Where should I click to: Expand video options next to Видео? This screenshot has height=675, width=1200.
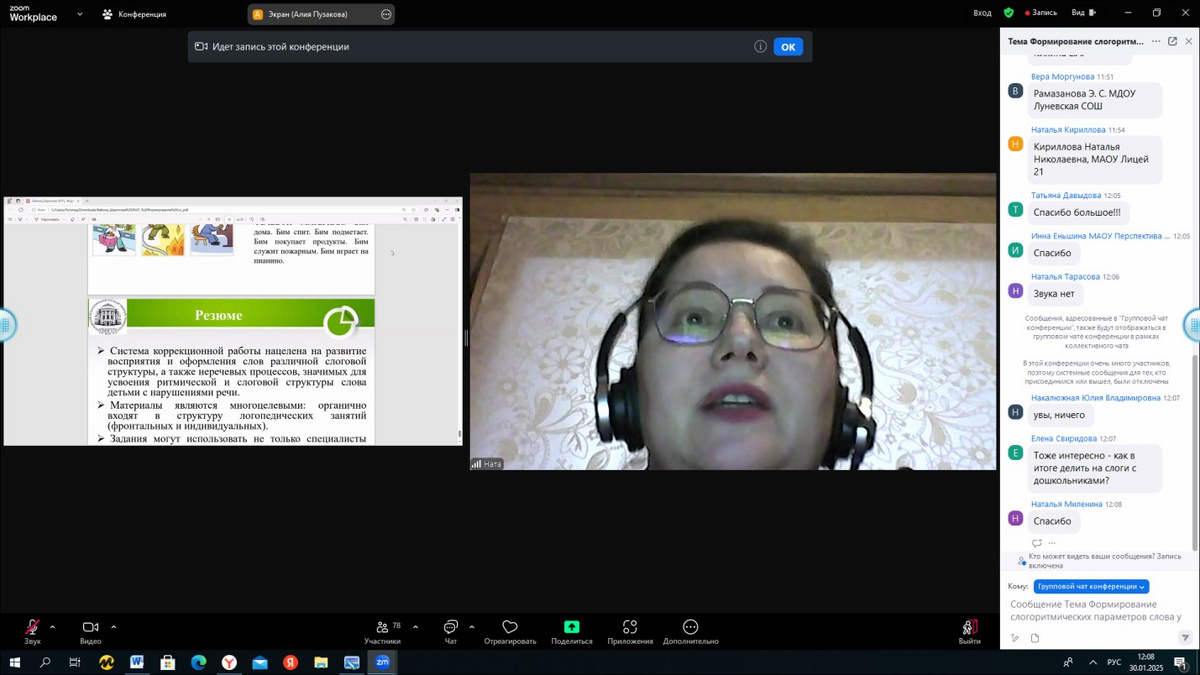pyautogui.click(x=113, y=628)
